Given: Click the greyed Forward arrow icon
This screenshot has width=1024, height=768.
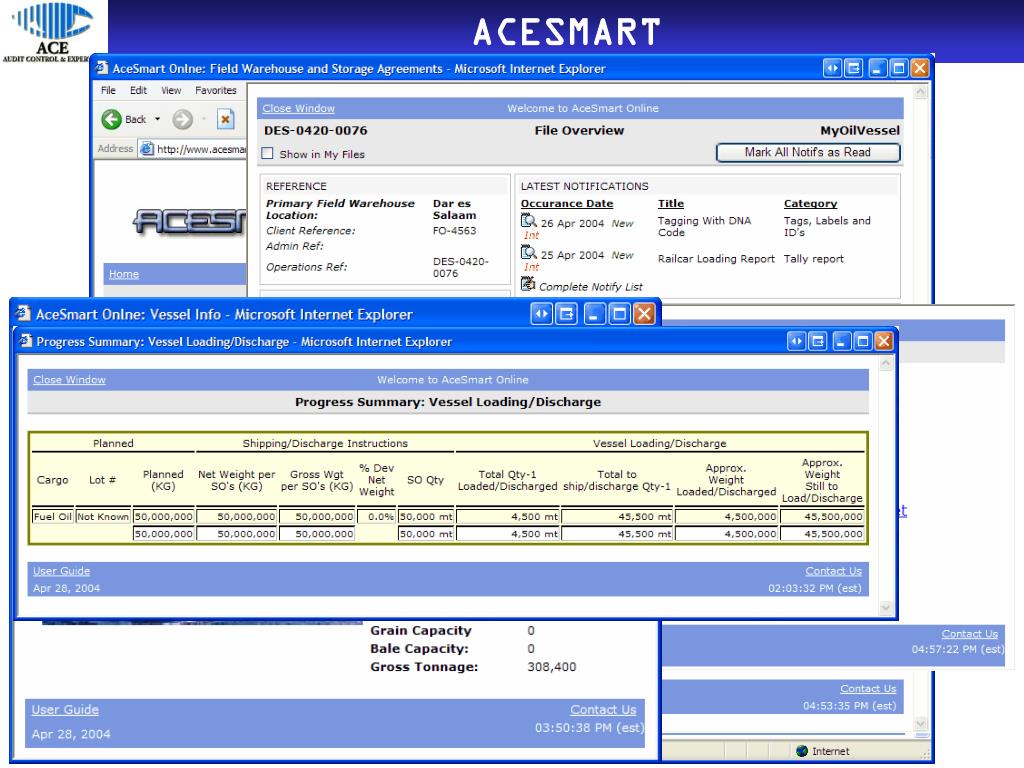Looking at the screenshot, I should [x=182, y=120].
